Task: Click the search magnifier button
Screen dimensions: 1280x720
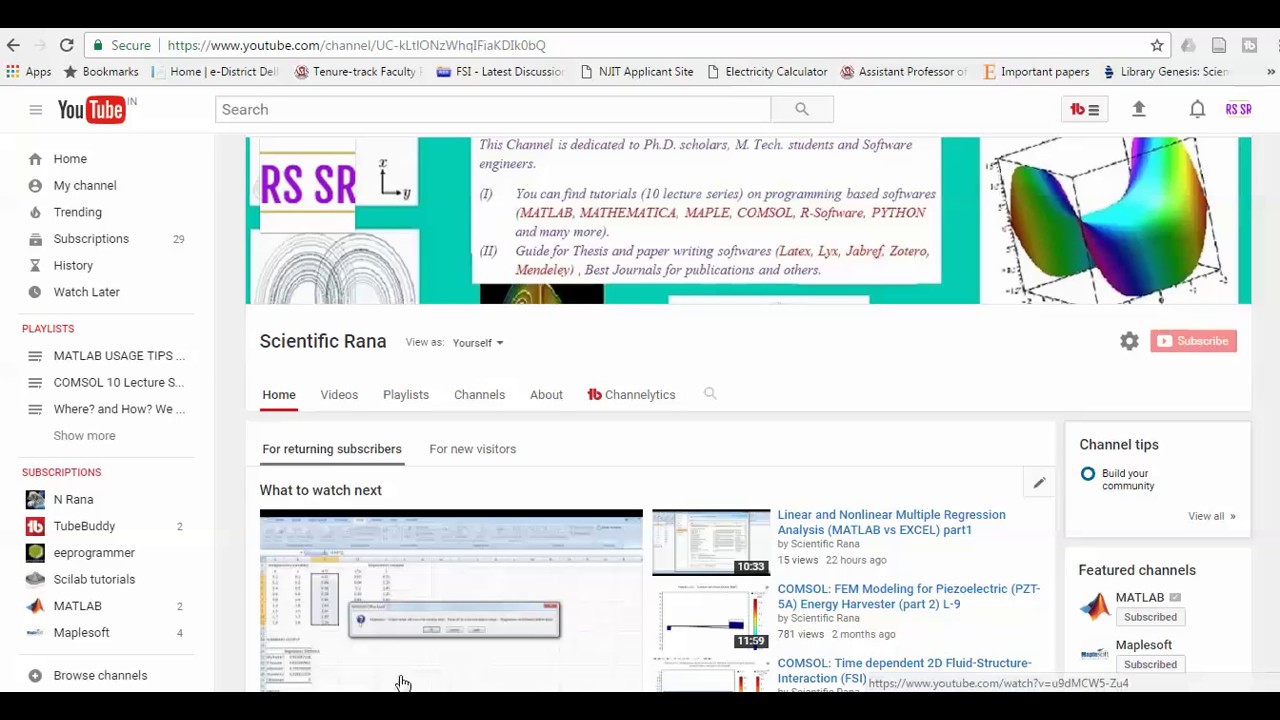Action: pyautogui.click(x=802, y=109)
